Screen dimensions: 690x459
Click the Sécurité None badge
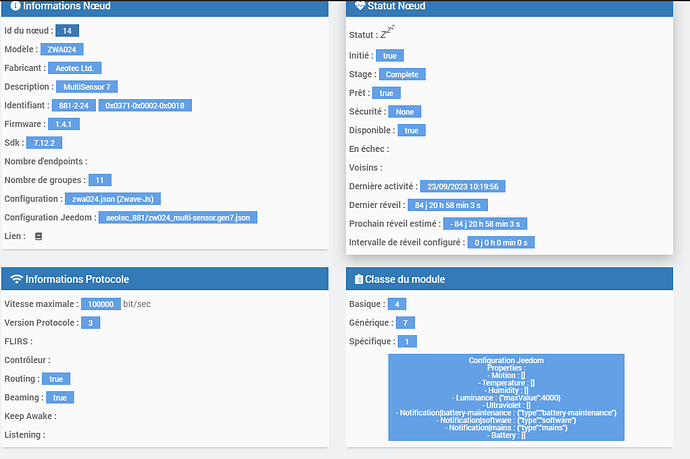(404, 112)
